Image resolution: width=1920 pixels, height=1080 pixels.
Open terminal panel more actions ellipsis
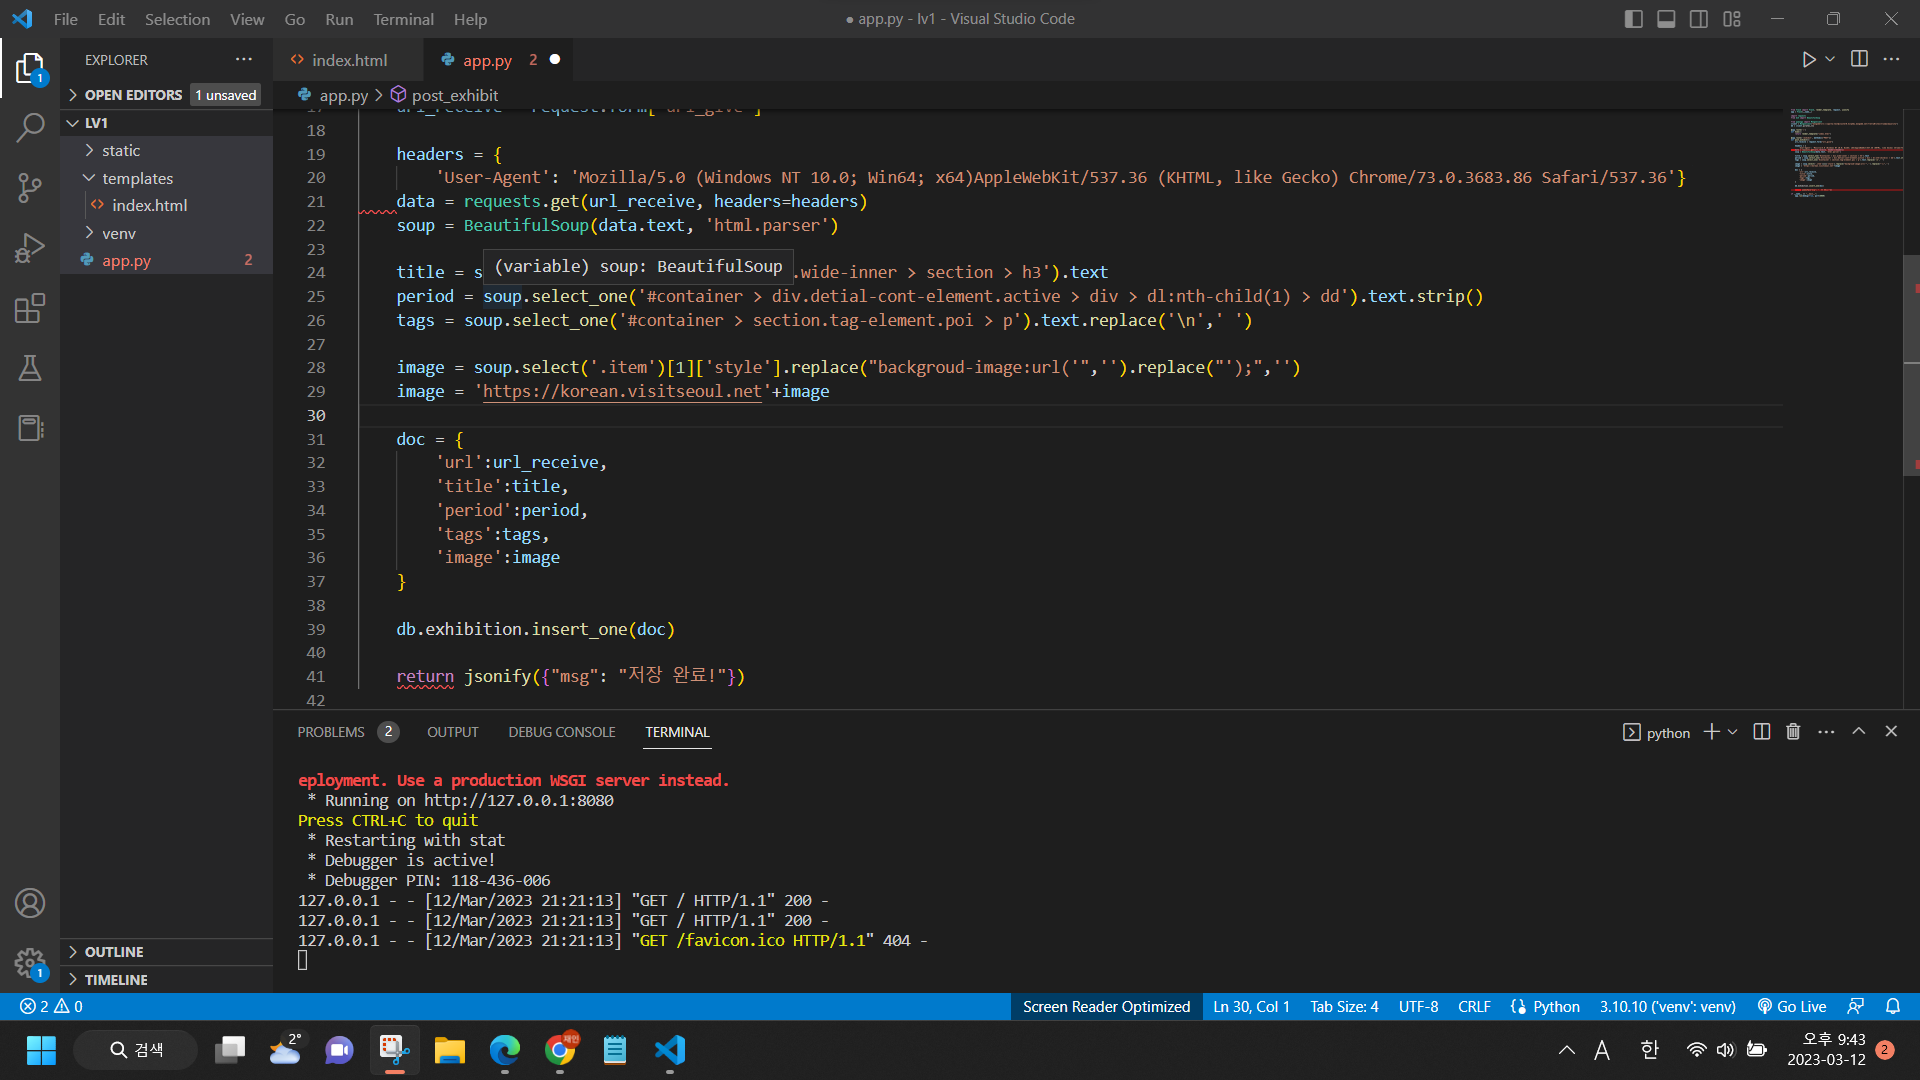coord(1826,732)
